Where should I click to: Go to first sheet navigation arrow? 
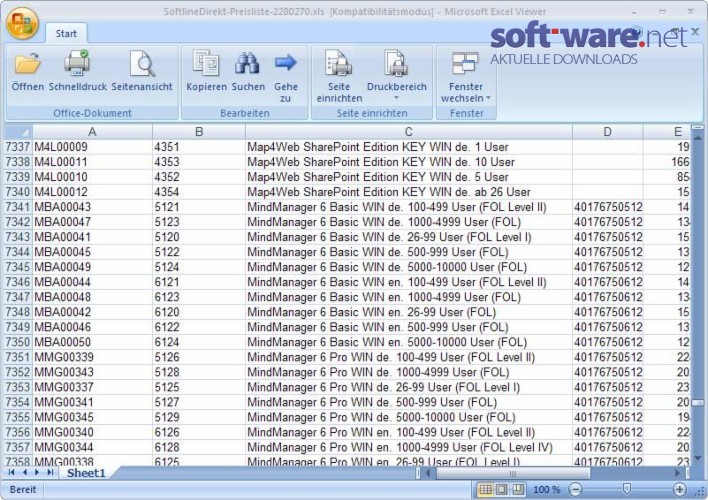click(x=11, y=472)
